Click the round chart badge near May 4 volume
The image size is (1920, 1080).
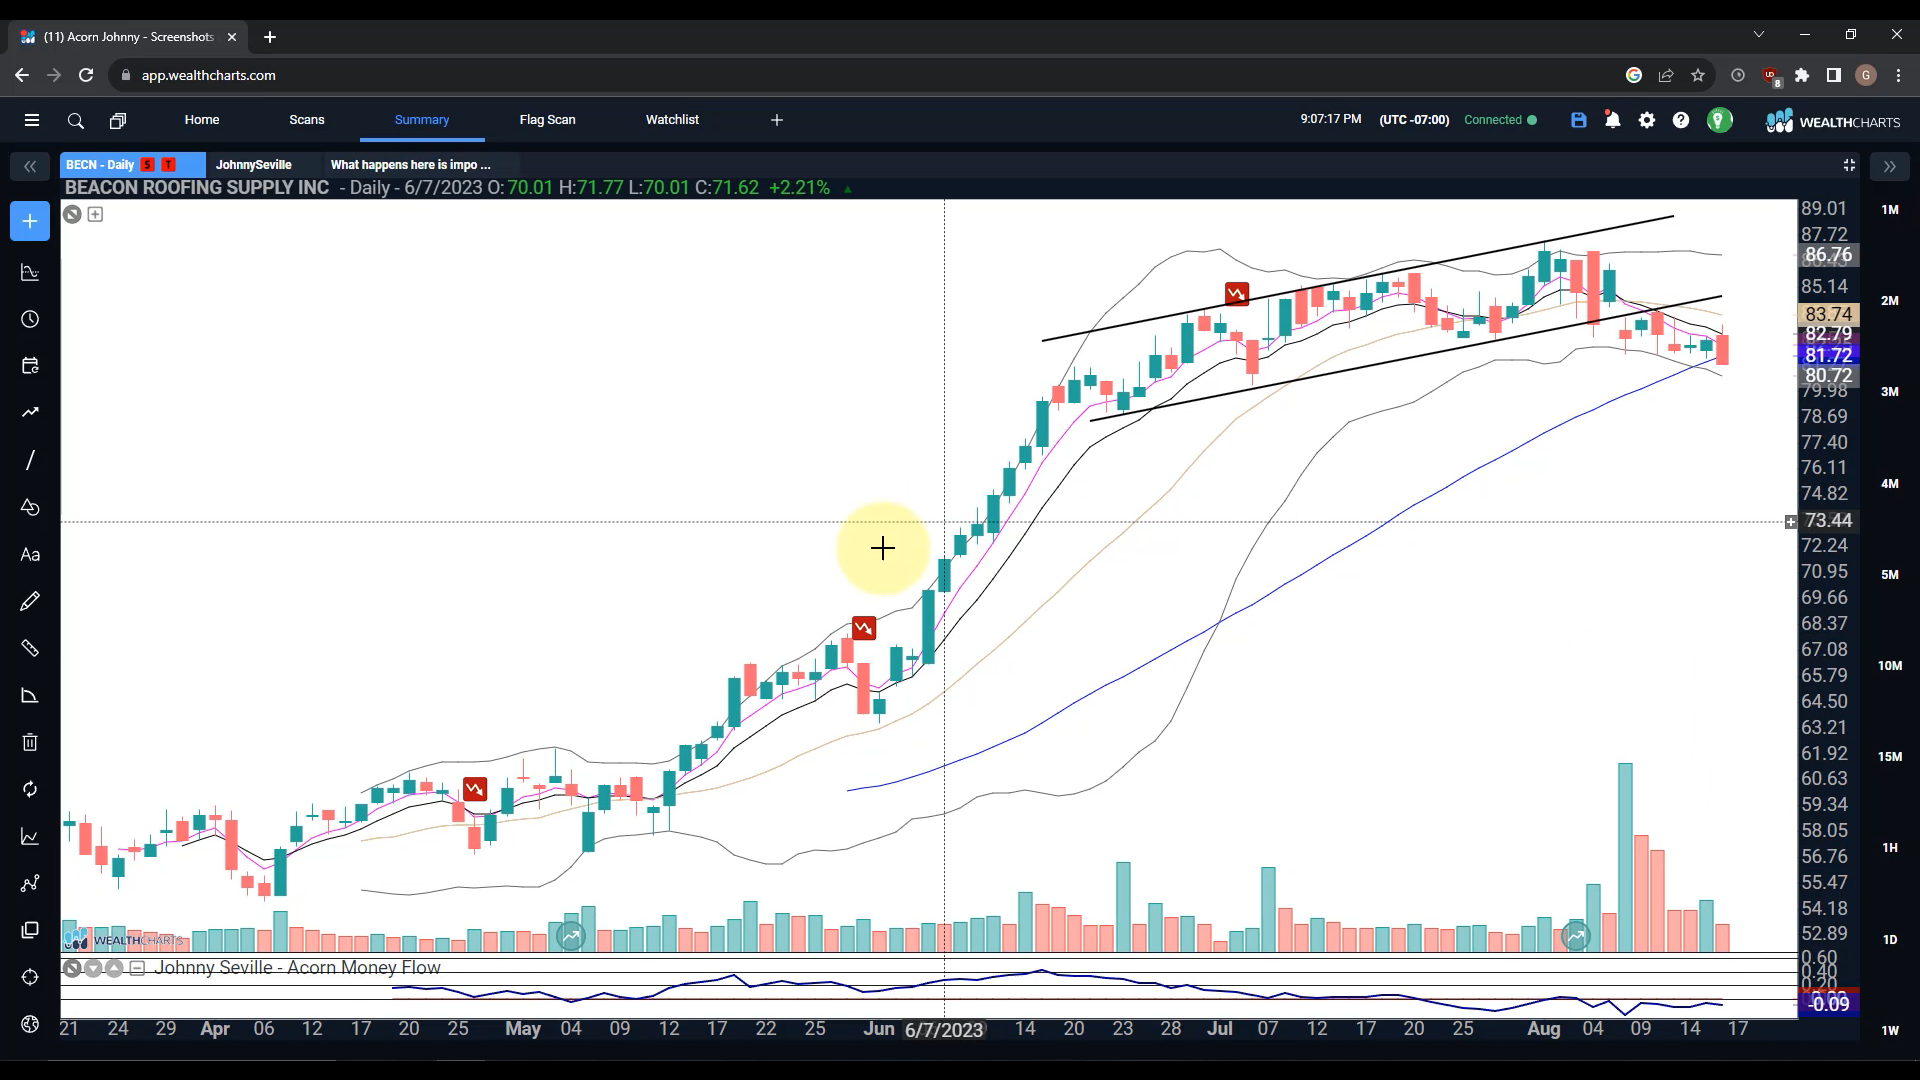coord(571,937)
